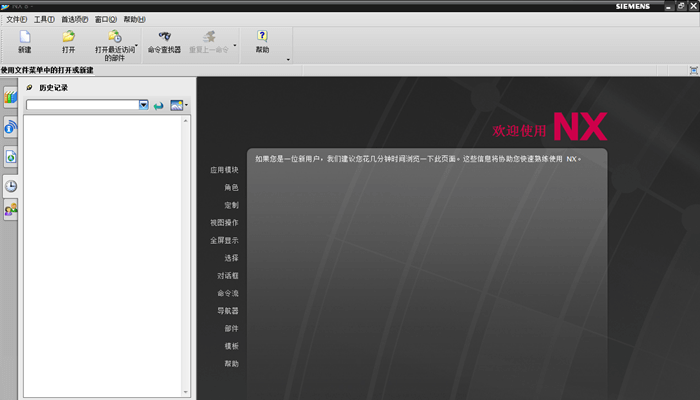Viewport: 700px width, 400px height.
Task: Click the history list scroll up arrow
Action: point(186,121)
